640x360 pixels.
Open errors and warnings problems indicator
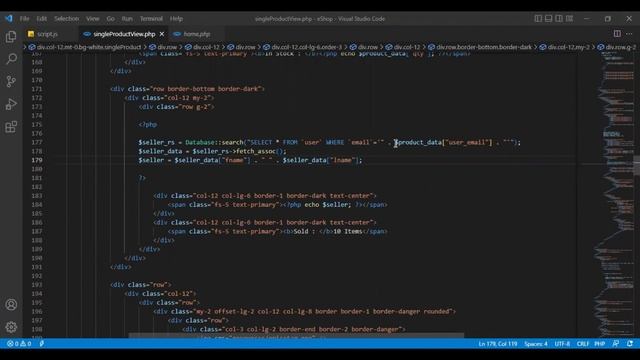coord(19,344)
